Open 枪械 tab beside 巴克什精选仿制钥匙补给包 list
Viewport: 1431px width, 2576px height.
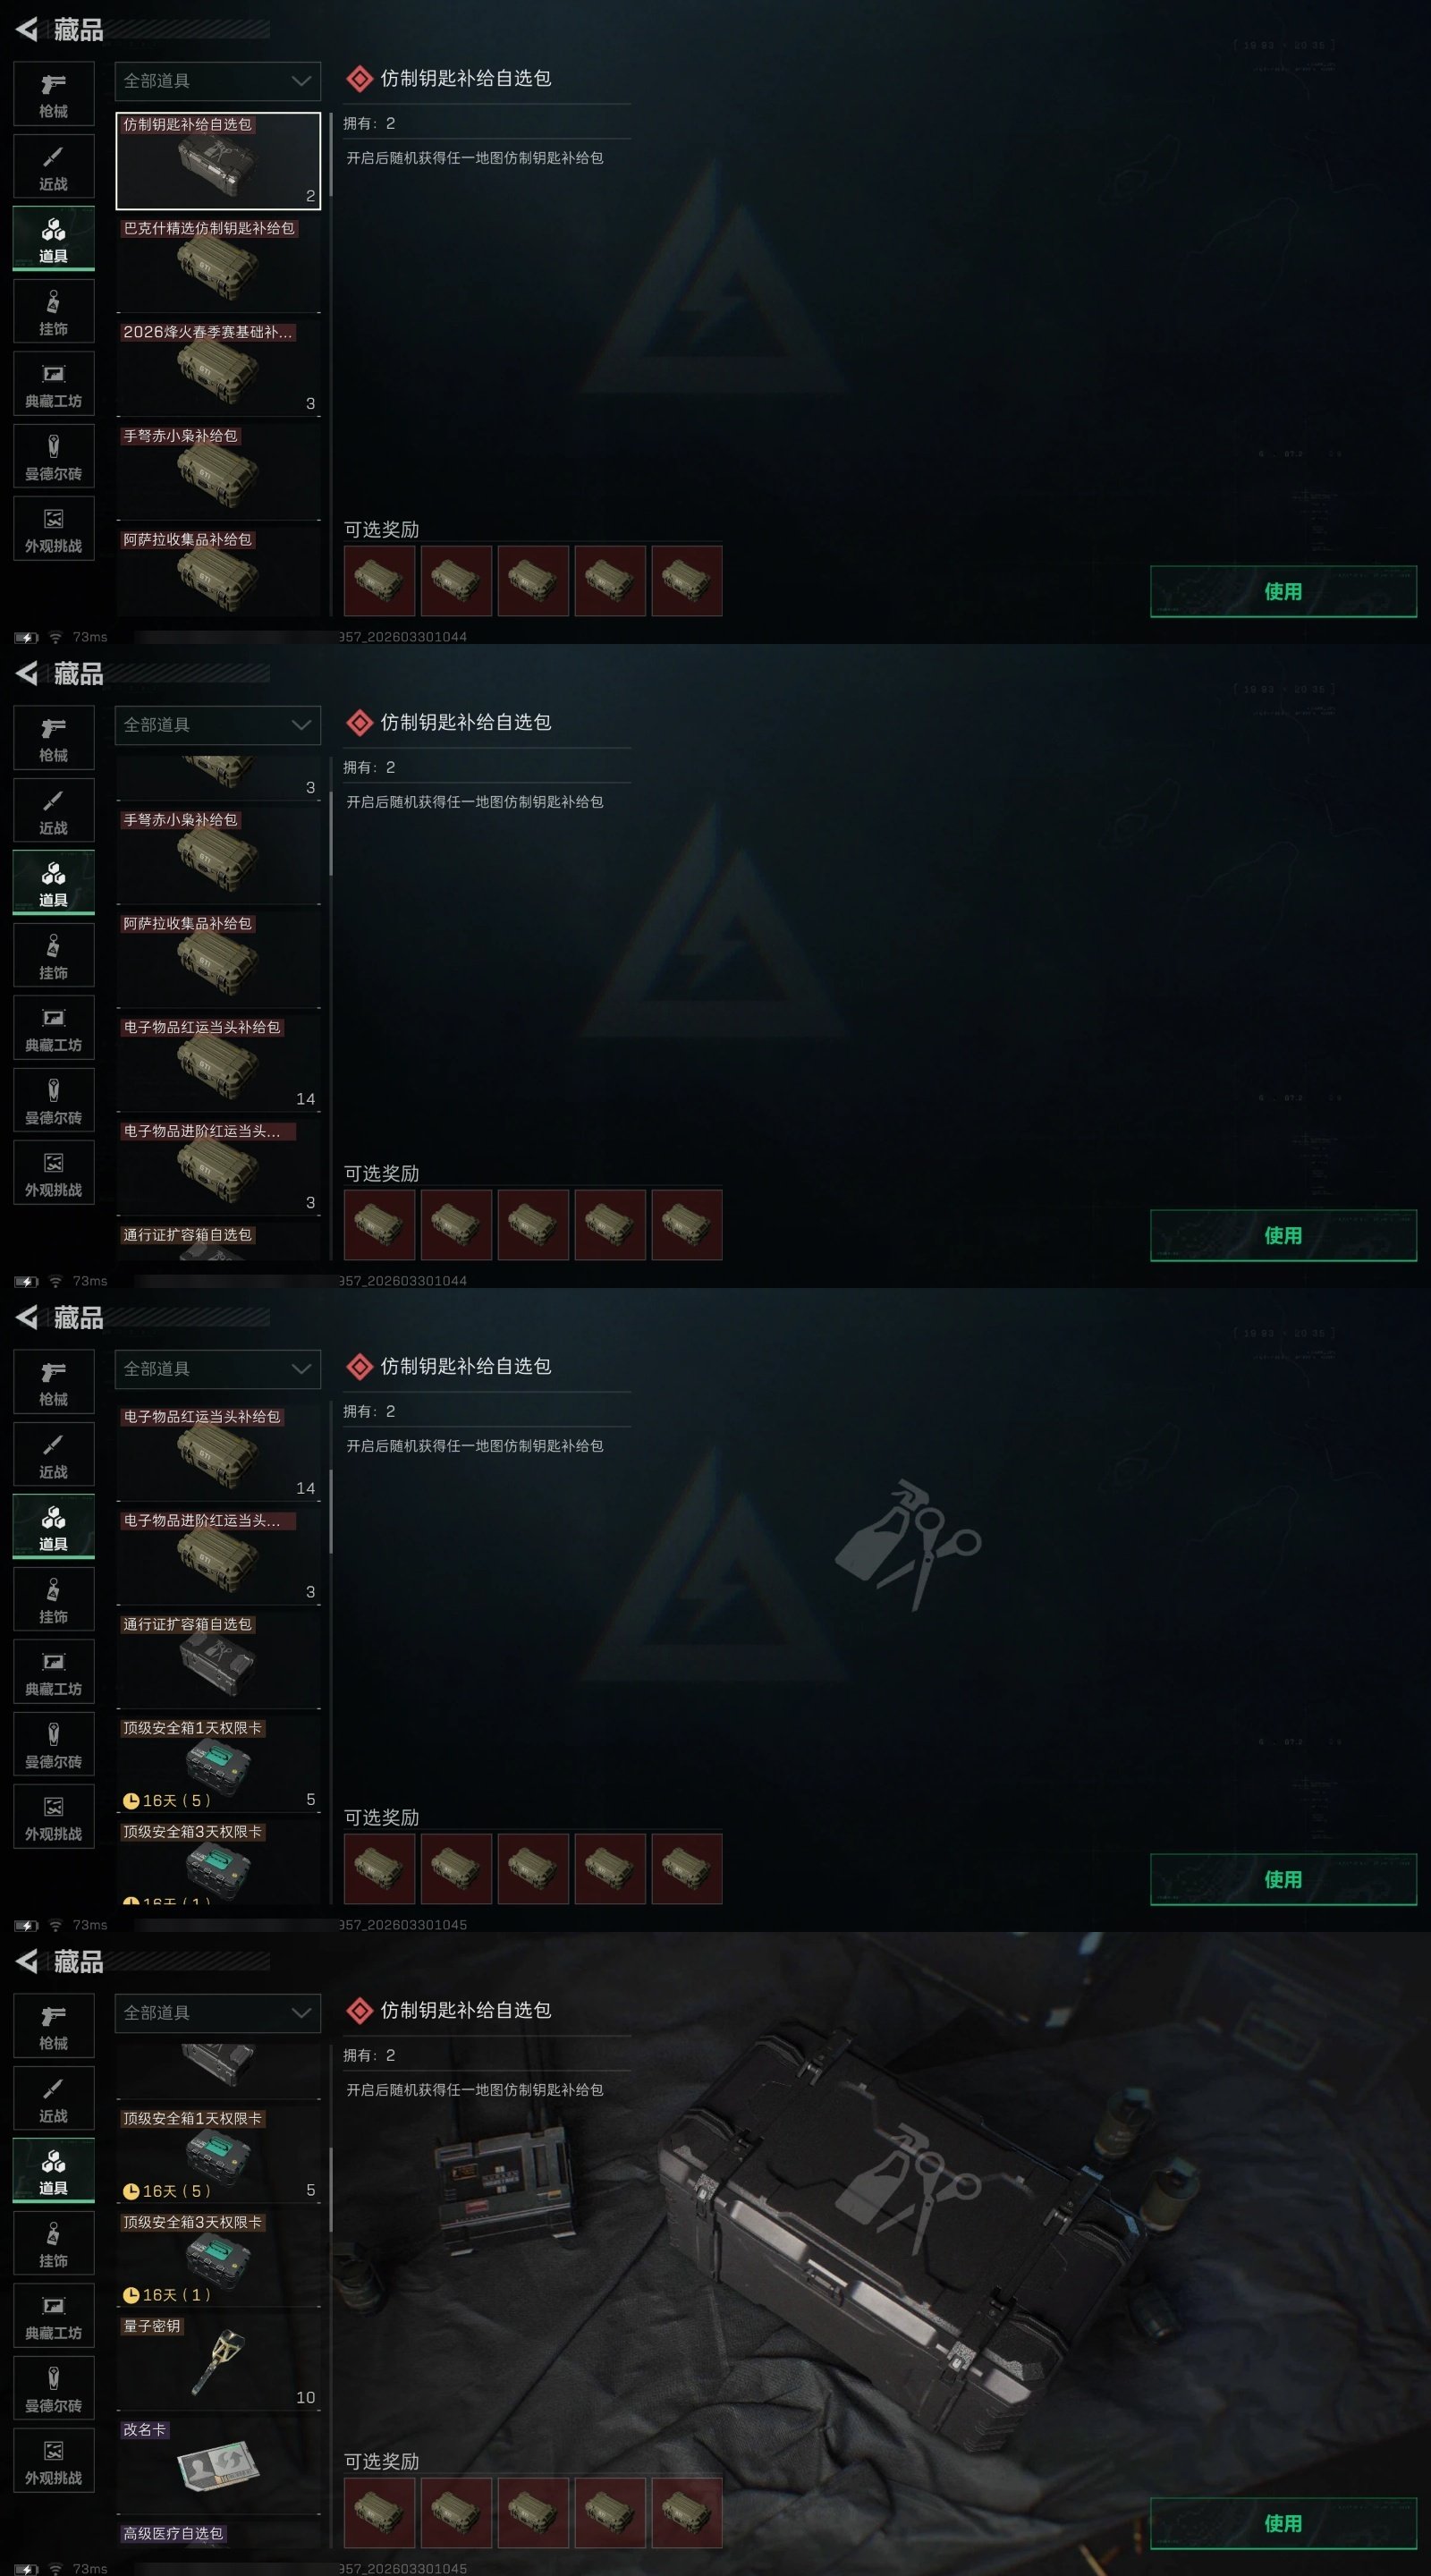(x=54, y=94)
